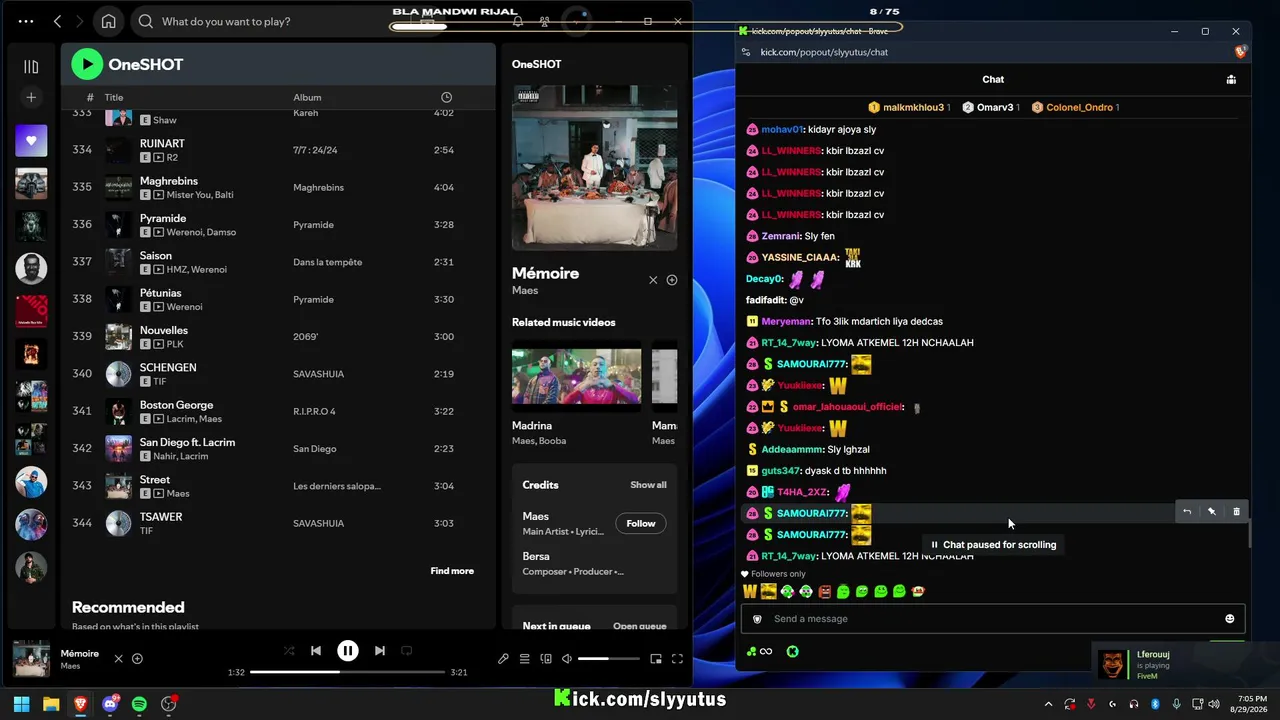Resume chat via Chat paused for scrolling
1280x720 pixels.
[993, 545]
